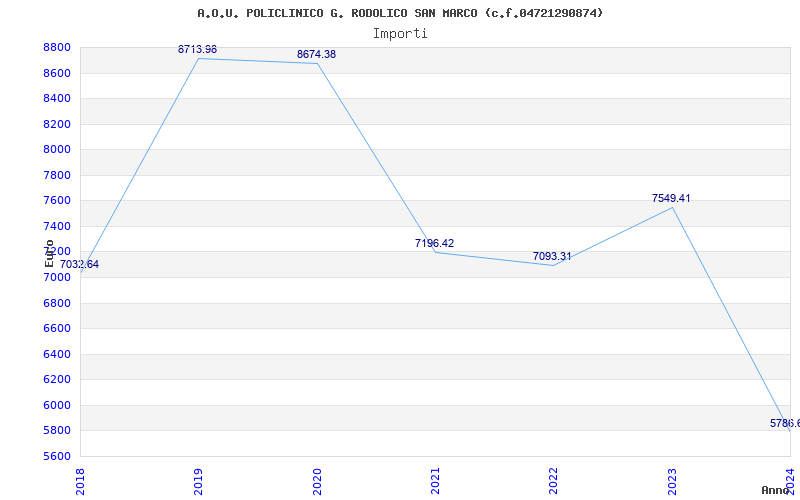Select the 7549.41 data label for 2023
The image size is (800, 500).
tap(671, 198)
